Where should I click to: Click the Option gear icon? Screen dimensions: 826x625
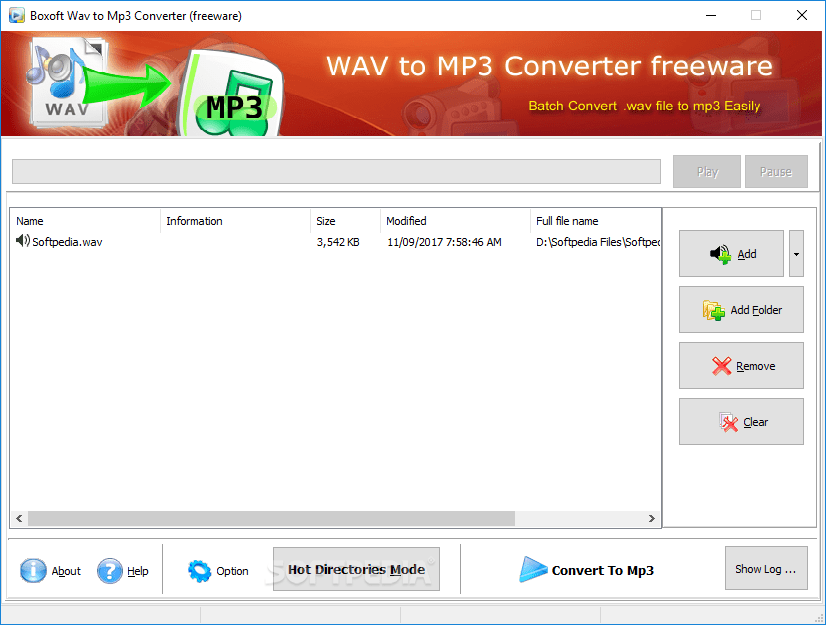(198, 570)
